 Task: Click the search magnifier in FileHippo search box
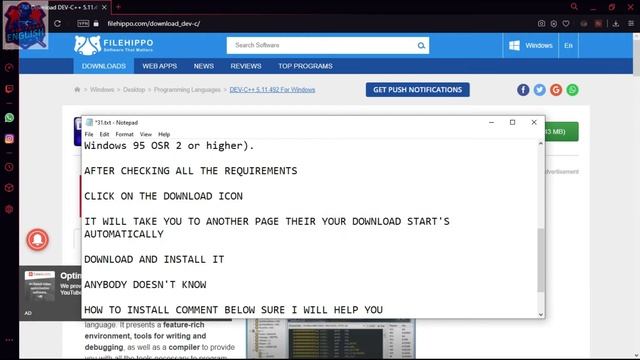(x=421, y=45)
